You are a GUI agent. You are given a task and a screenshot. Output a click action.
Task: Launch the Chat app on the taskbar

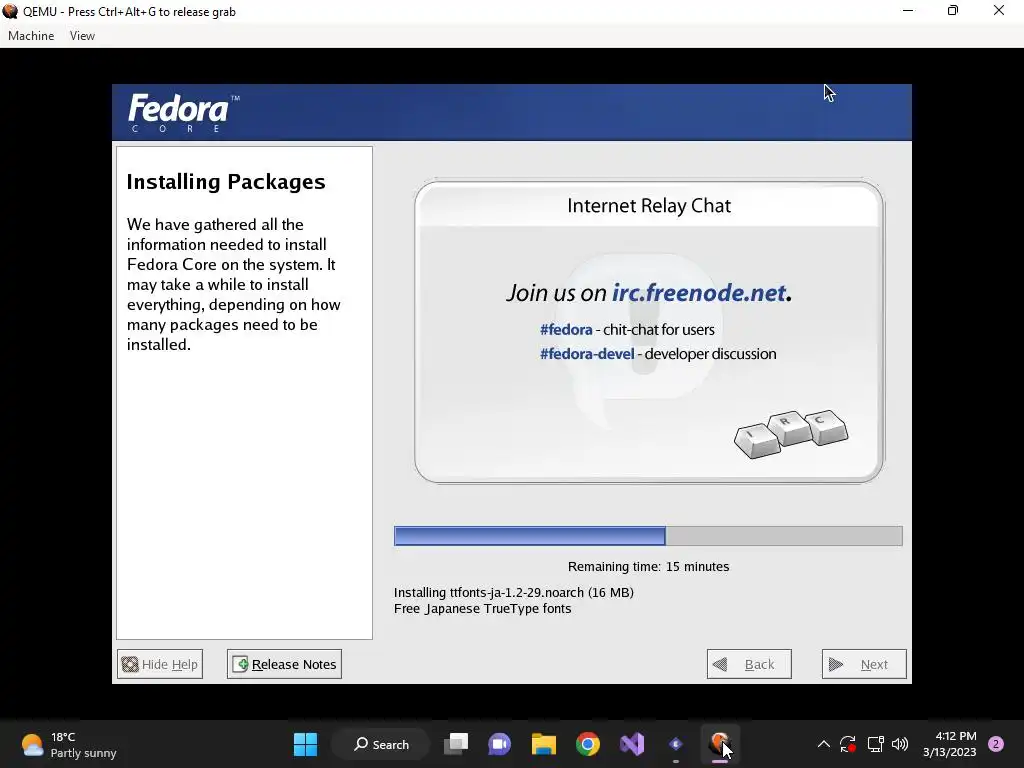coord(500,744)
